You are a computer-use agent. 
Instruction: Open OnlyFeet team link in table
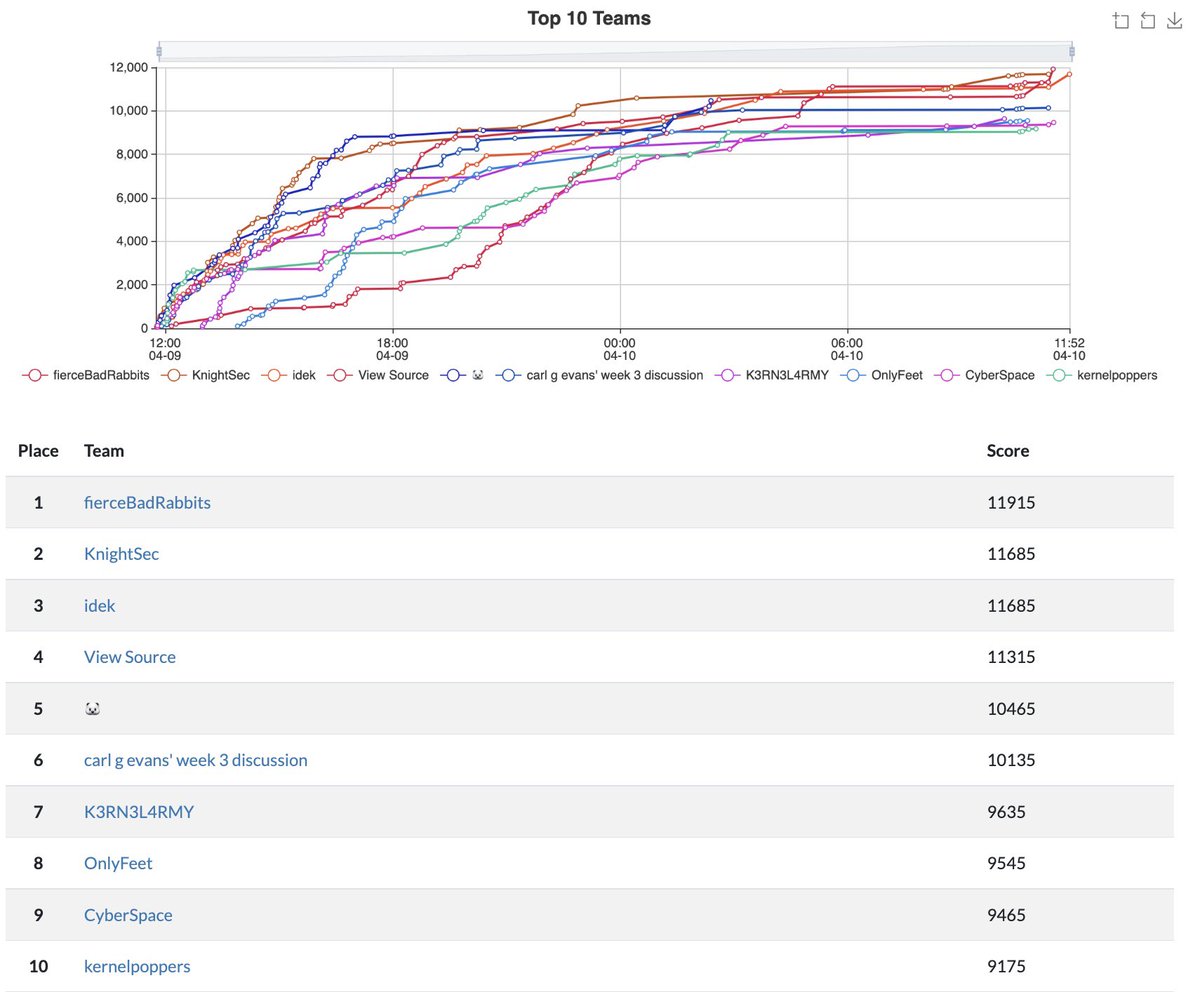pos(118,863)
